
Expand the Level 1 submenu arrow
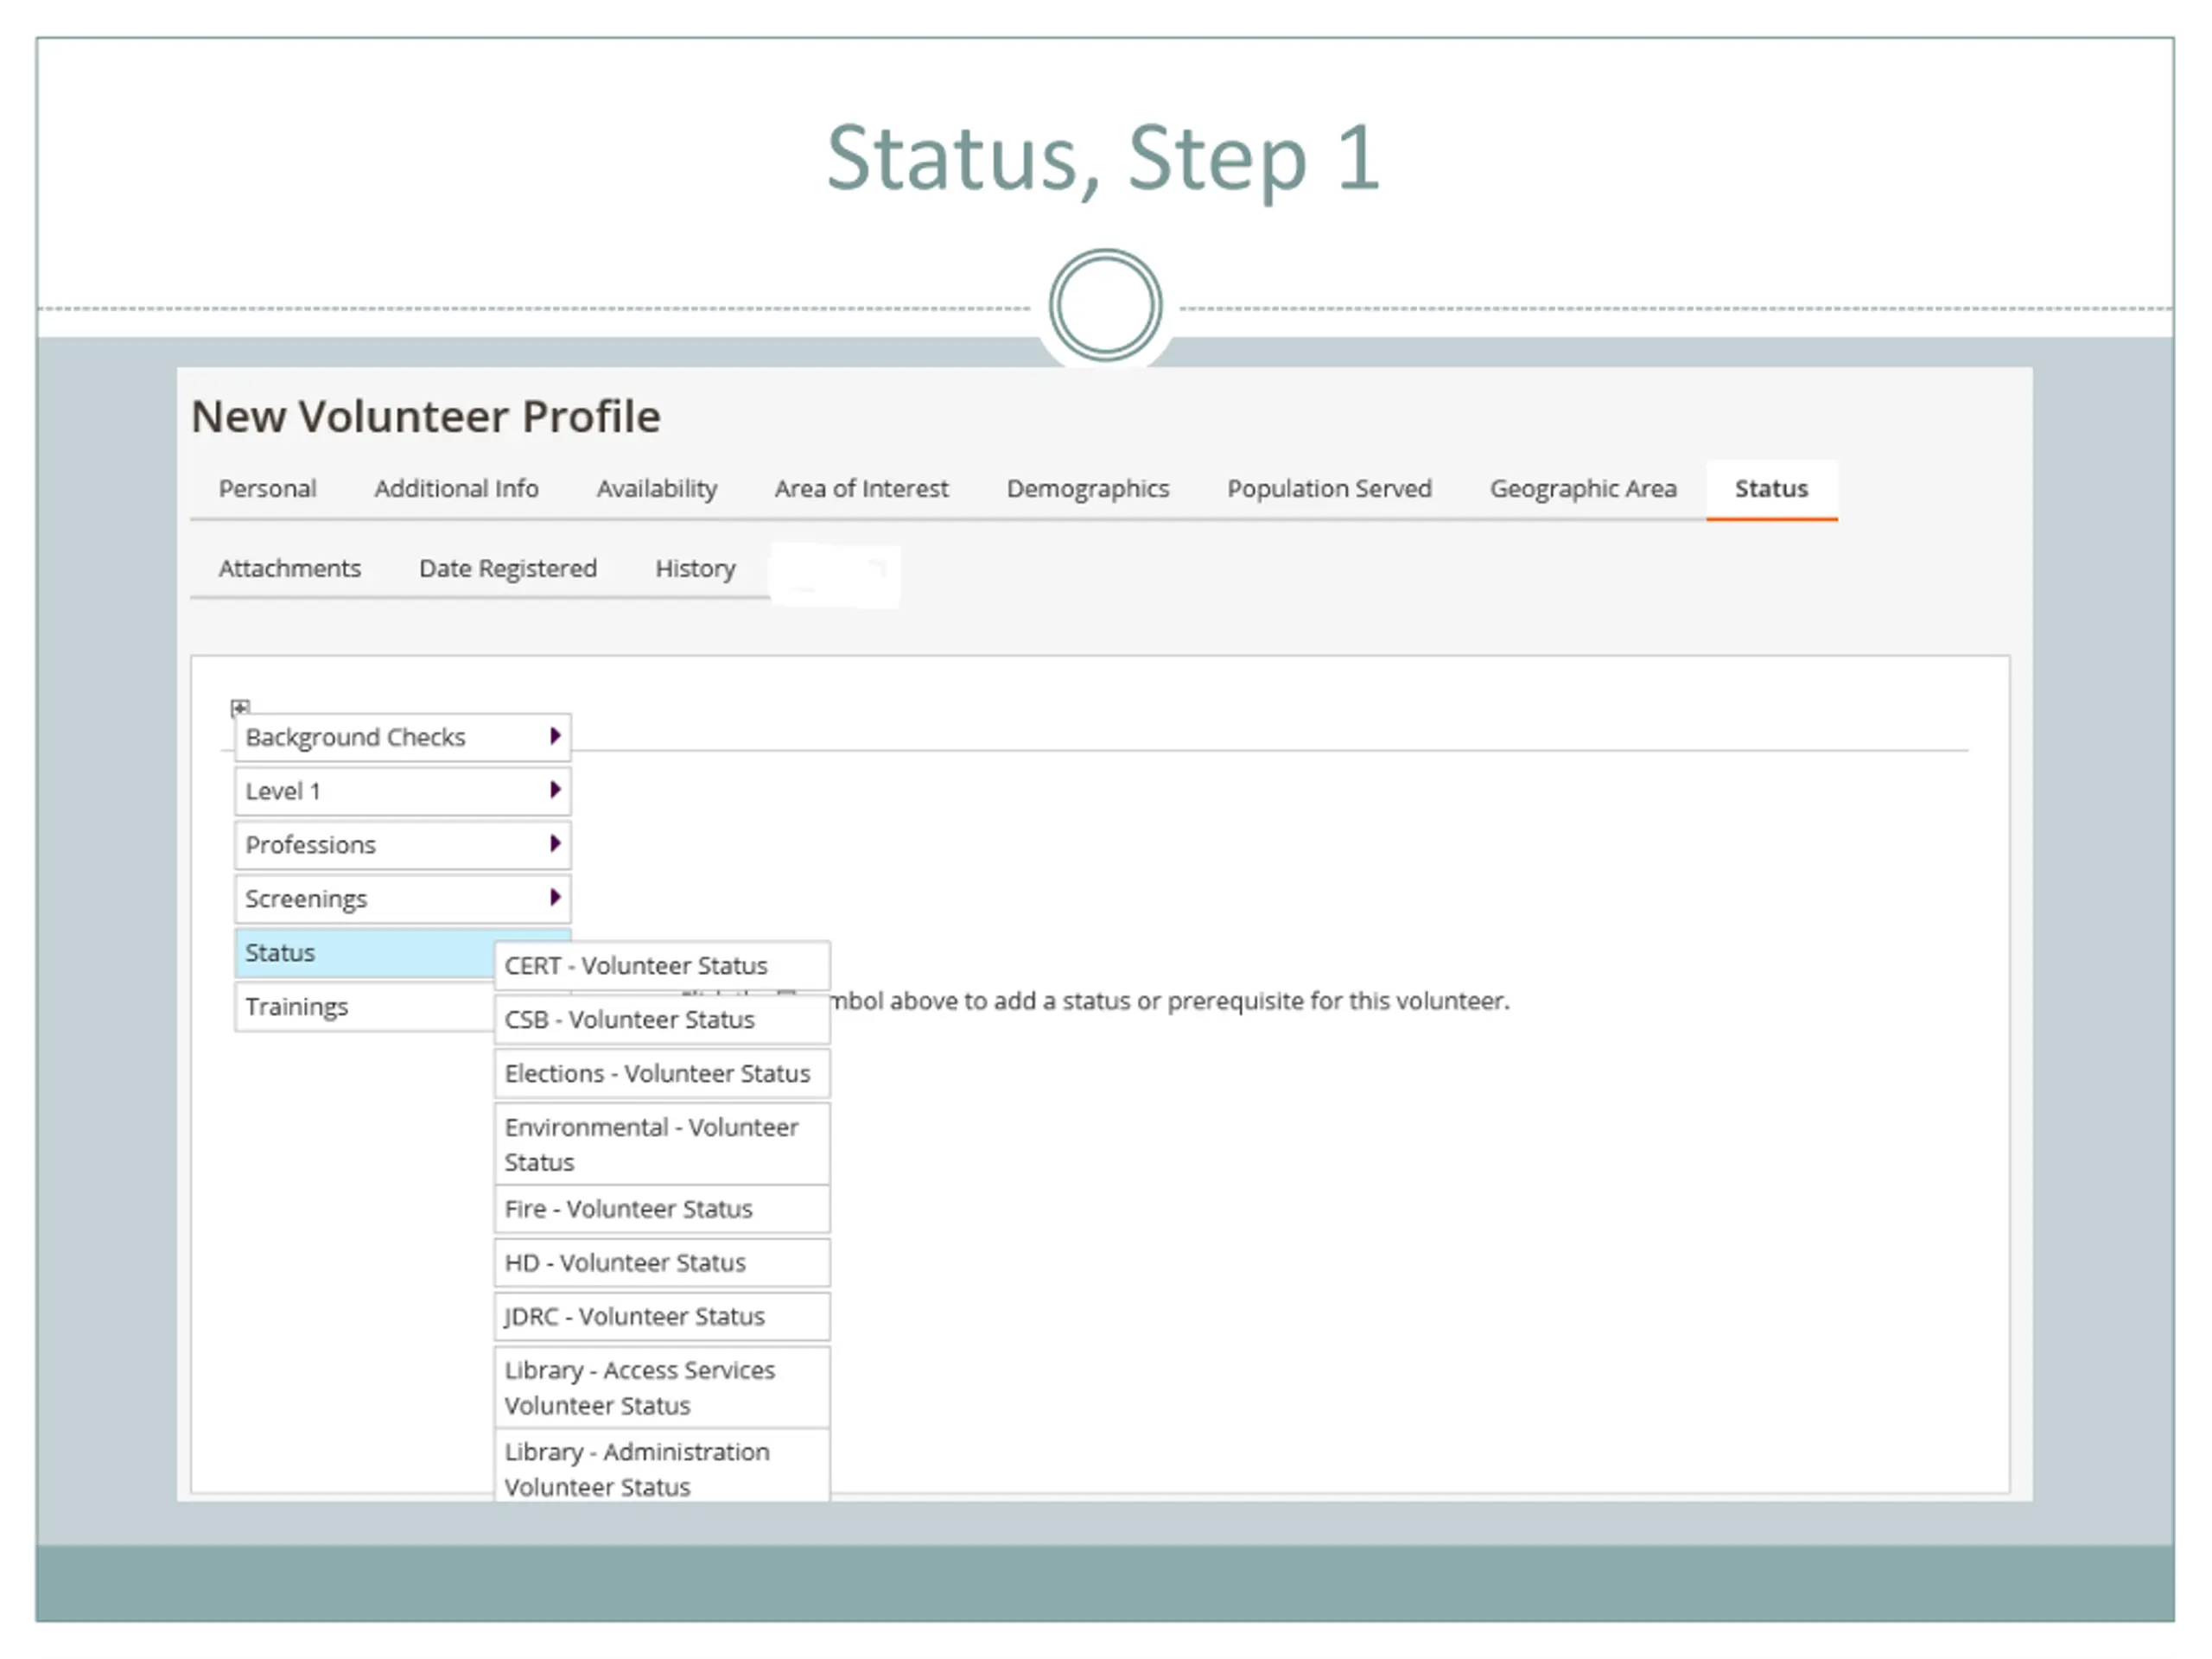(555, 791)
